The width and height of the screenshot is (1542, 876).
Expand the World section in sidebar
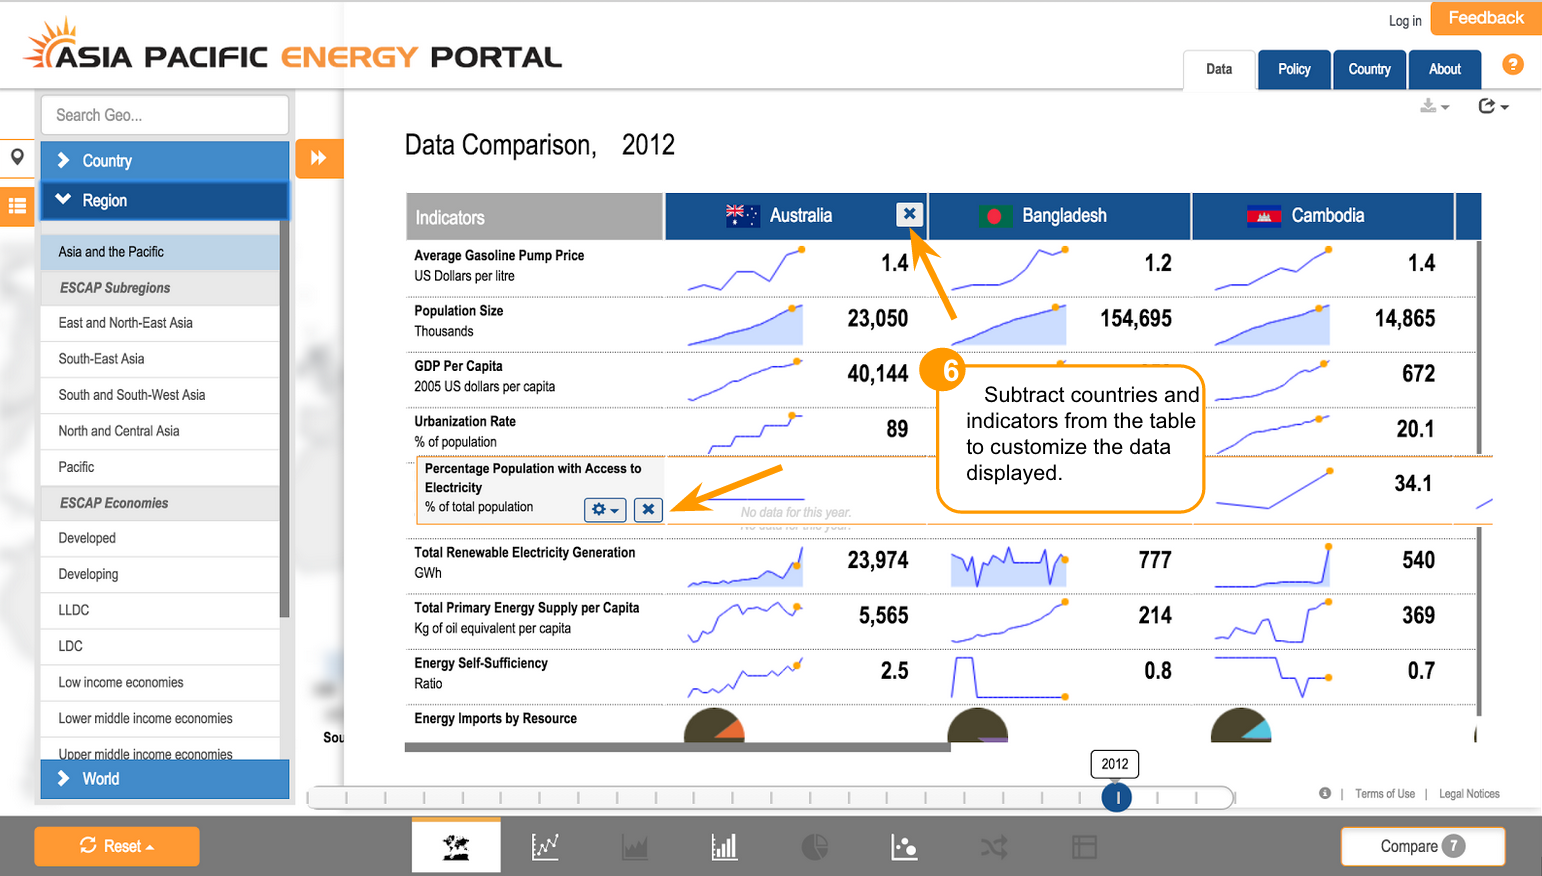(164, 779)
